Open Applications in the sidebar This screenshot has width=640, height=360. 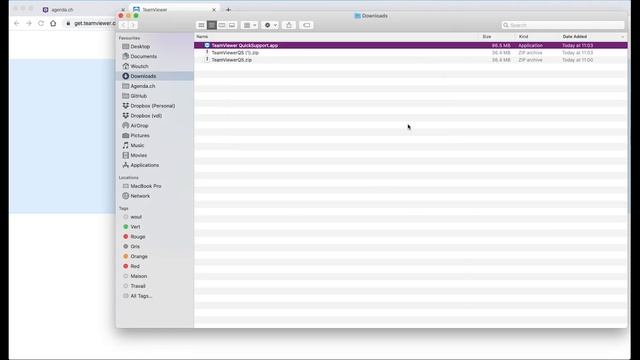[x=144, y=165]
